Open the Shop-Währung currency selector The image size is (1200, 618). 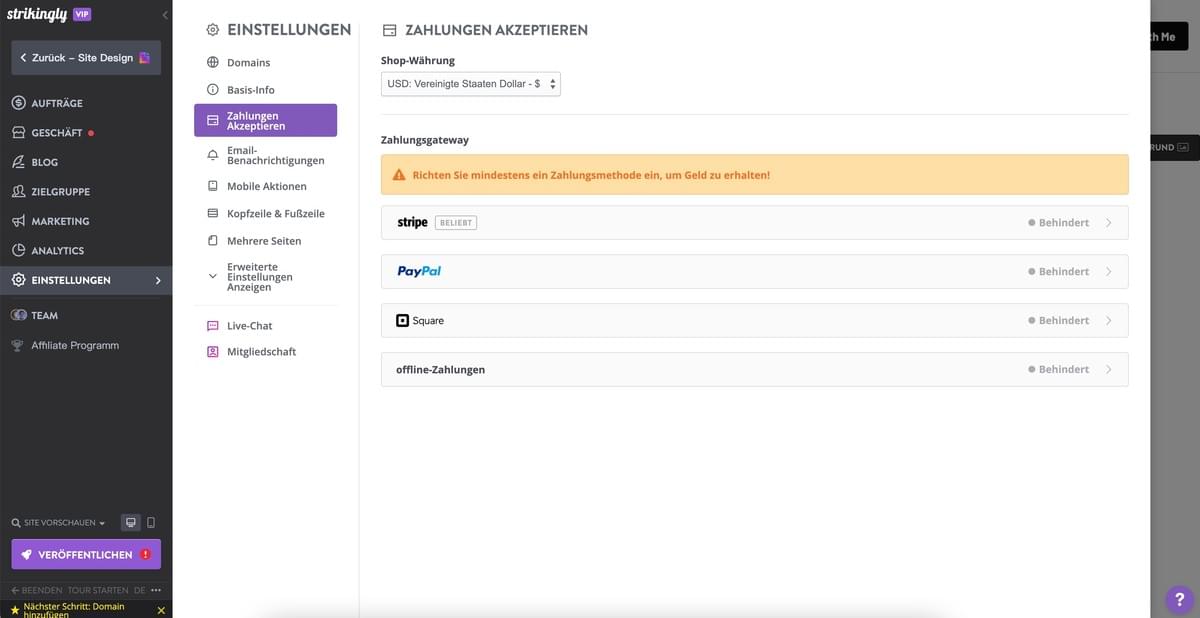[x=470, y=83]
